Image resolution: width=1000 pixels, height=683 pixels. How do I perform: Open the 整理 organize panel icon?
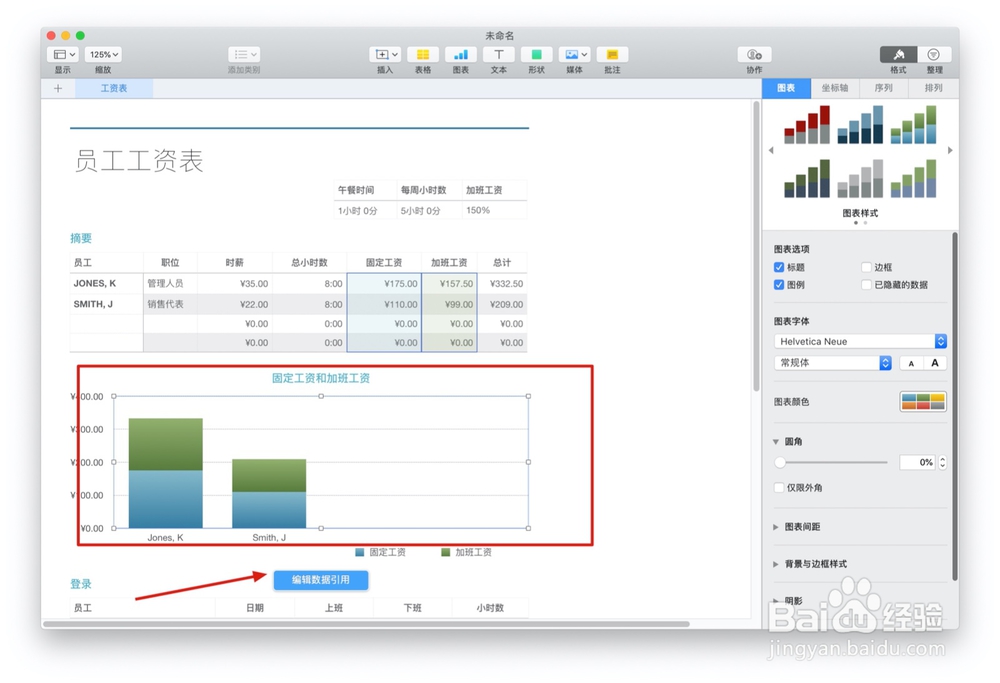point(933,55)
